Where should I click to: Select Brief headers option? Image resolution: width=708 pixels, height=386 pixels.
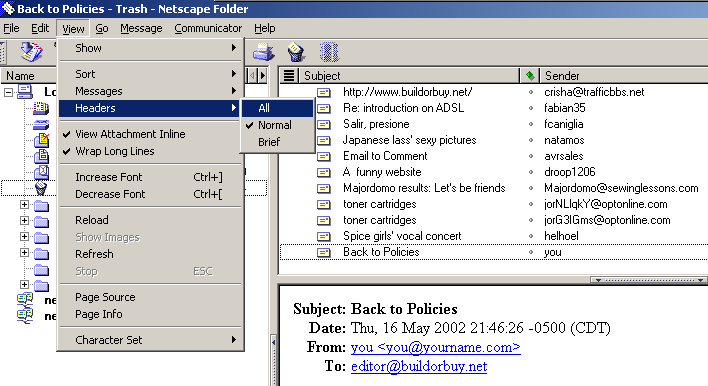[x=277, y=142]
